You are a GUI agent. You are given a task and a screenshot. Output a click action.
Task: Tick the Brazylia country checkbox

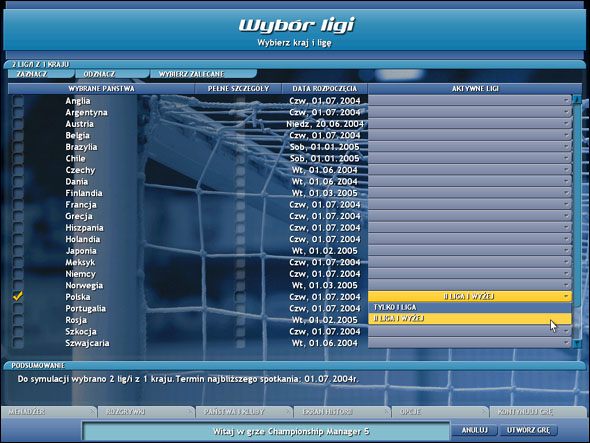(18, 147)
